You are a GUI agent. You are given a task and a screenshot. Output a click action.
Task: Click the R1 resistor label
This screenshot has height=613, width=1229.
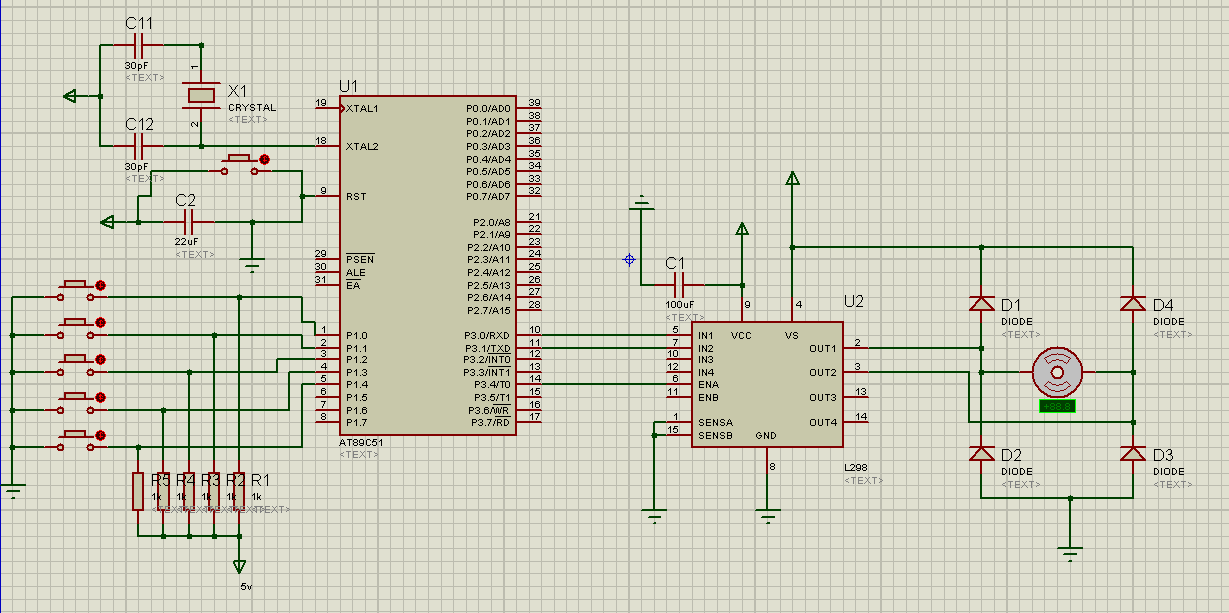[x=261, y=480]
